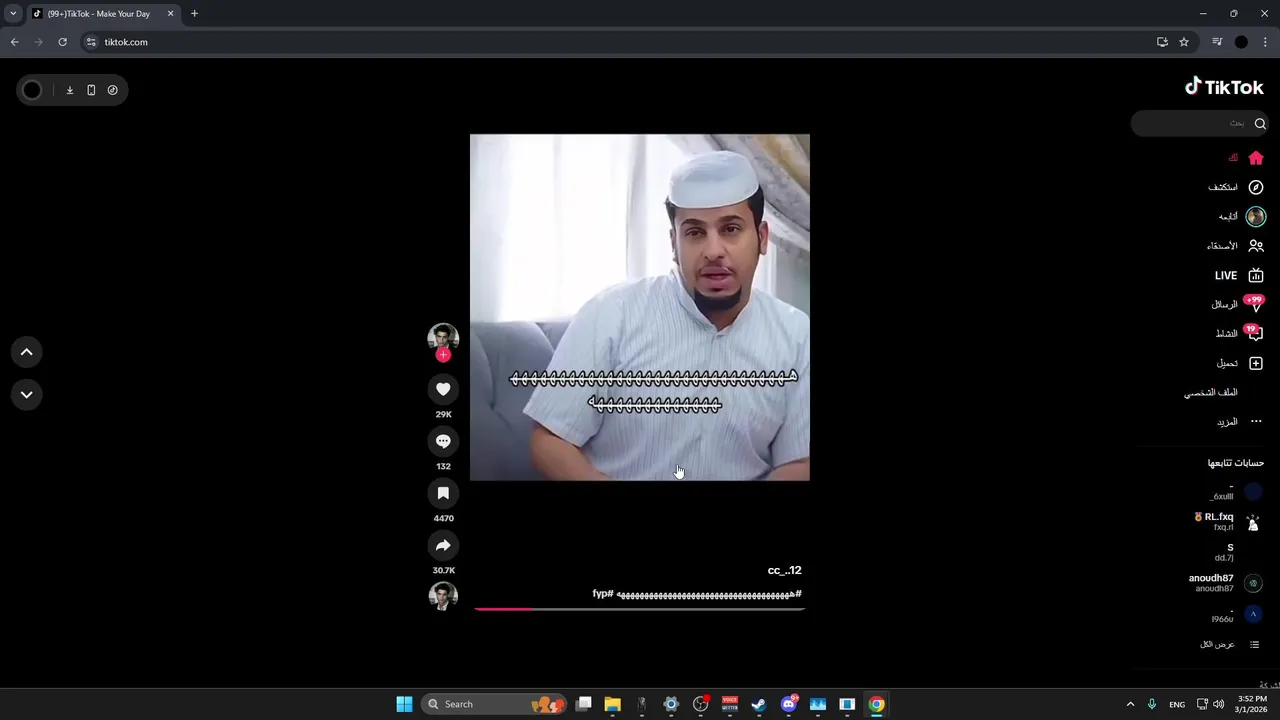Open the l966u followed account
This screenshot has width=1280, height=720.
coord(1236,614)
